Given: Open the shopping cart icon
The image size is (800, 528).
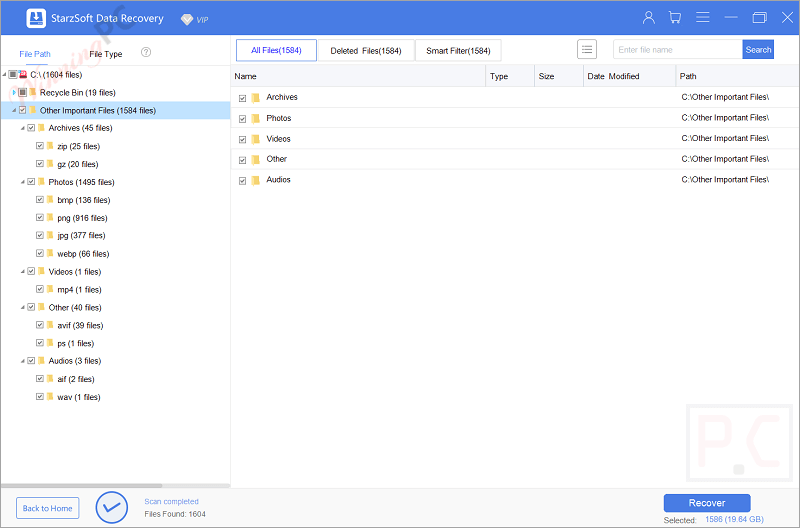Looking at the screenshot, I should click(x=675, y=18).
